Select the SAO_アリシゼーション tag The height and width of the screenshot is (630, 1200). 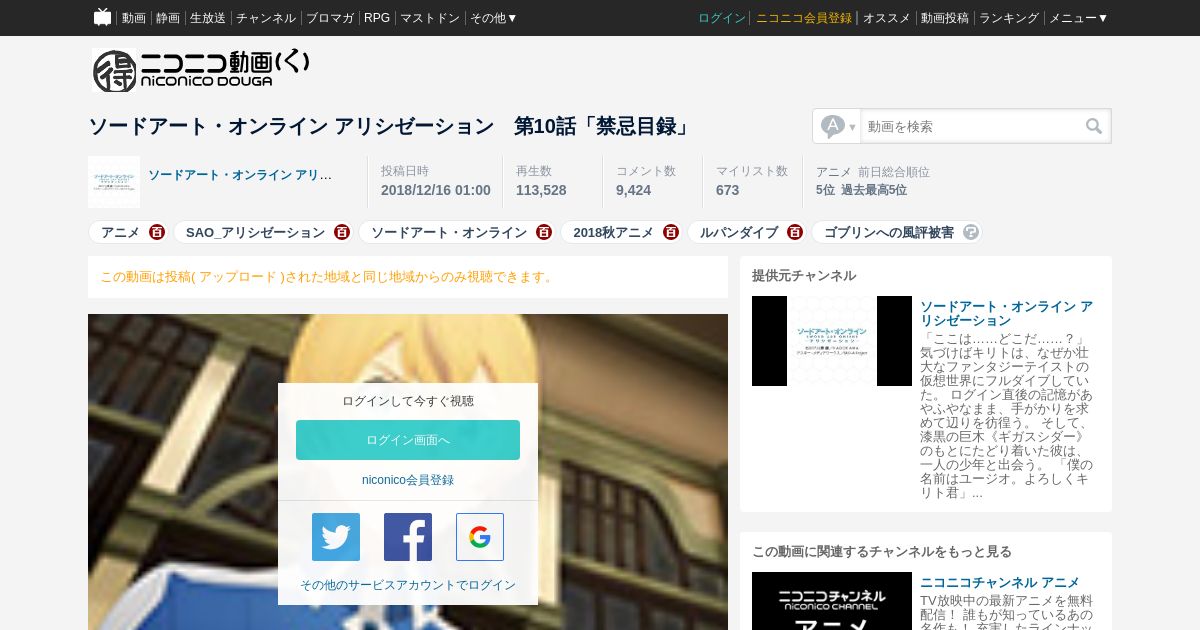[255, 232]
